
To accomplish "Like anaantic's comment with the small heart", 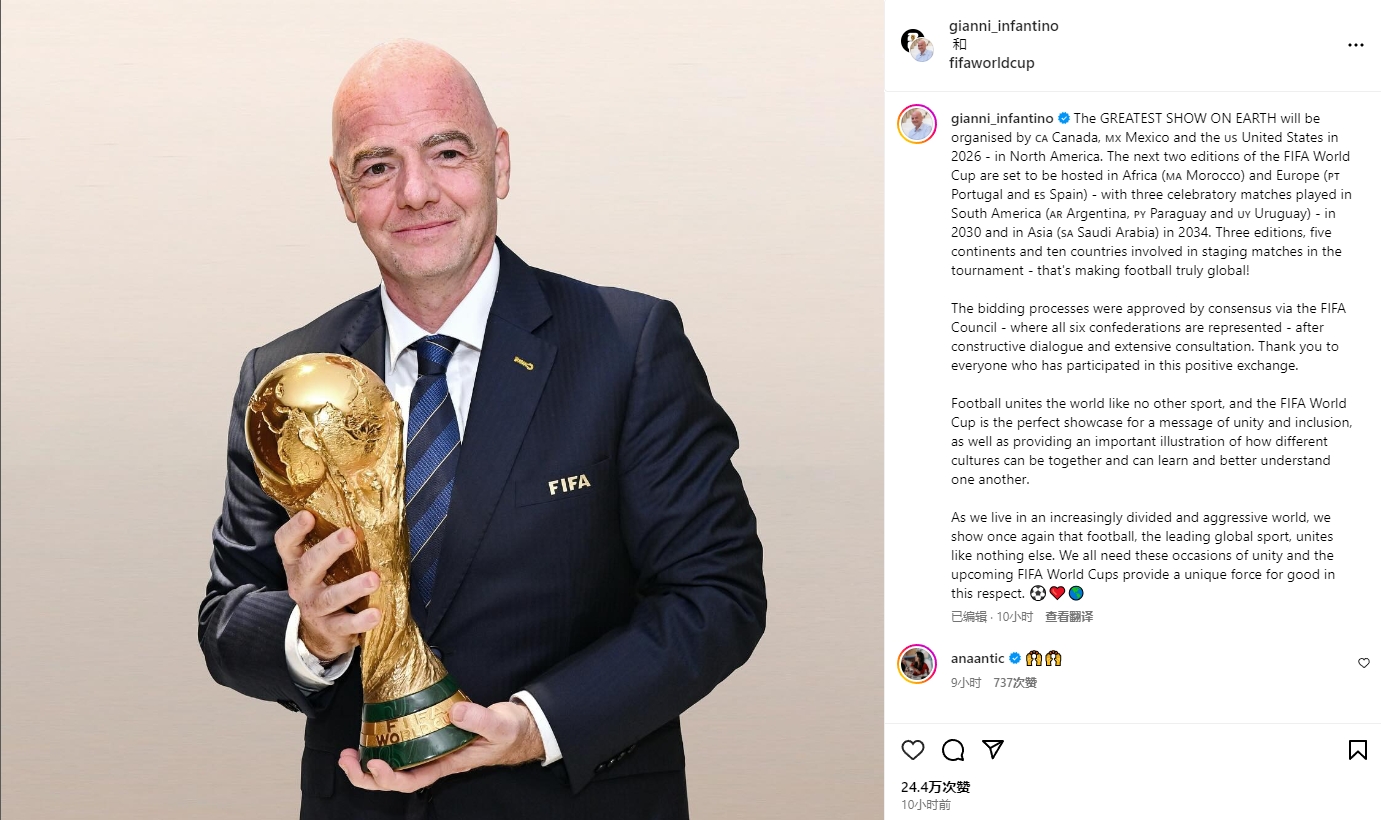I will point(1363,663).
